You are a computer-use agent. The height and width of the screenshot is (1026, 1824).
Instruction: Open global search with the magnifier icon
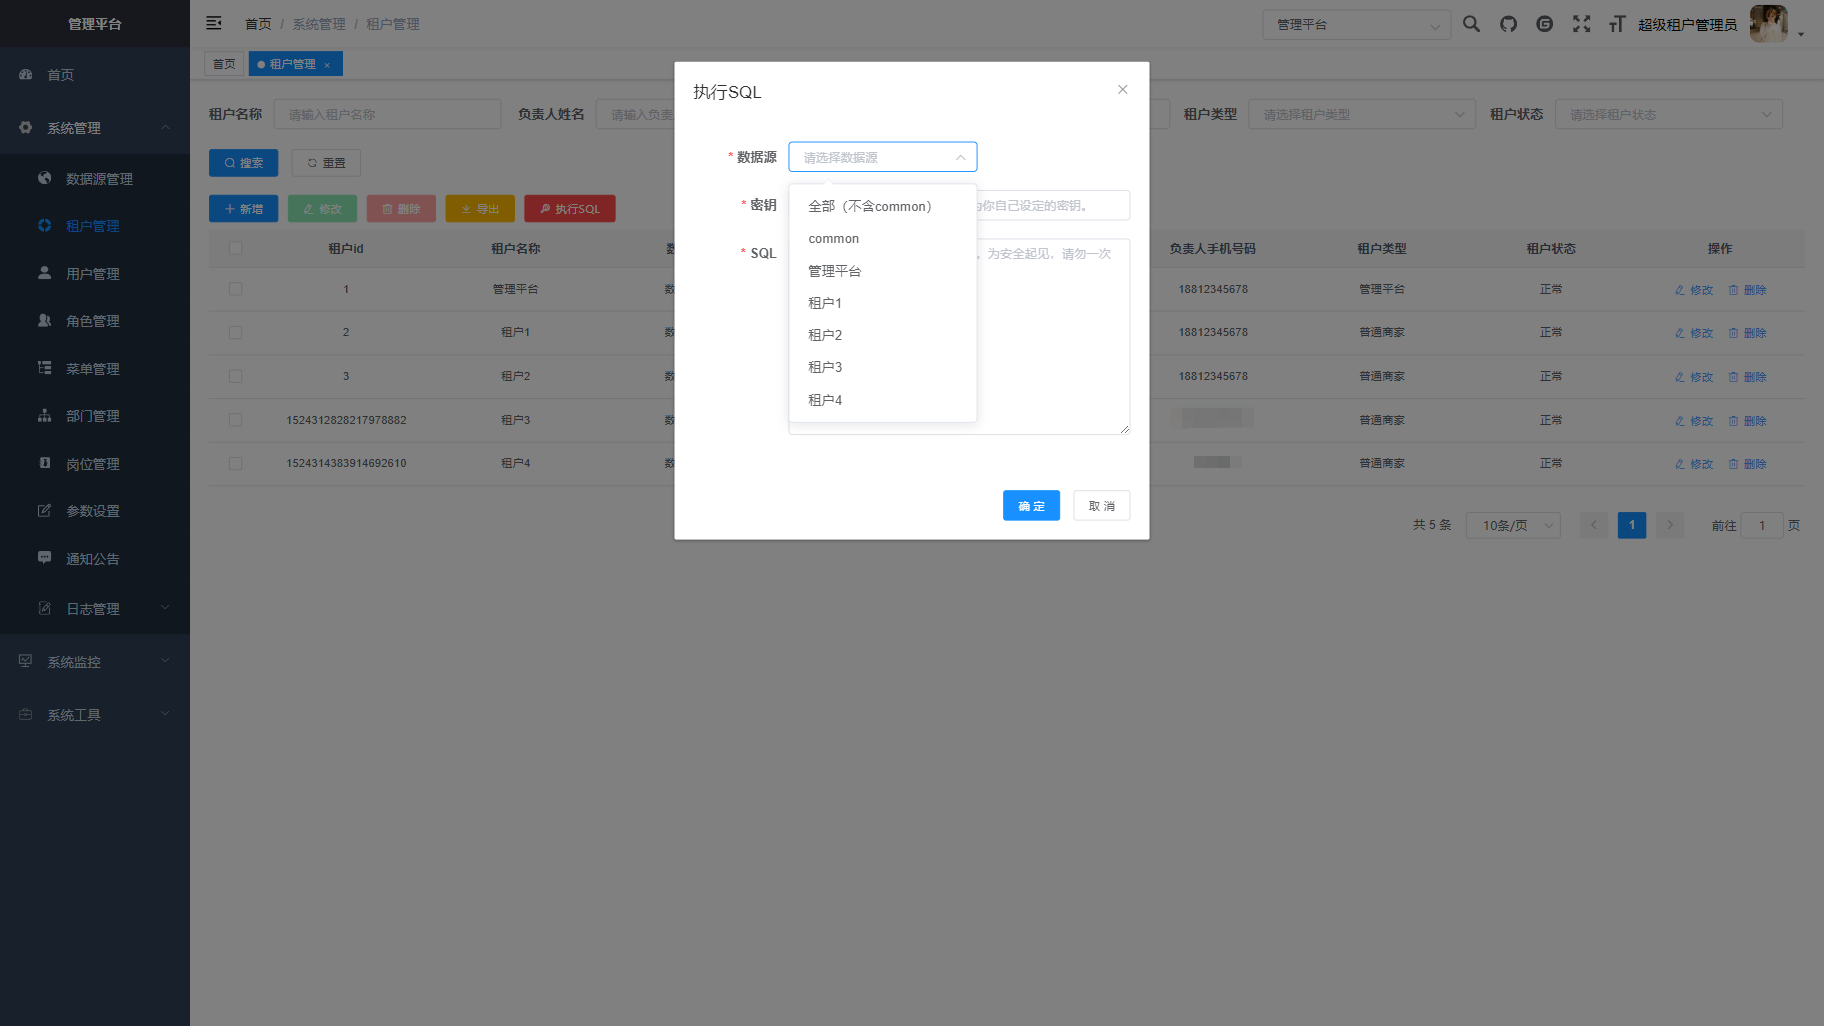tap(1471, 23)
